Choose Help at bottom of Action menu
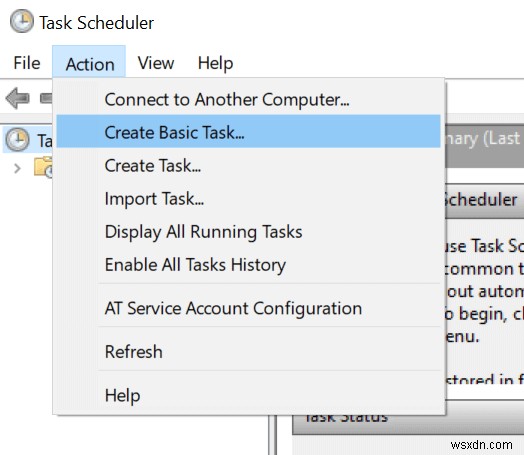The image size is (524, 455). [248, 395]
